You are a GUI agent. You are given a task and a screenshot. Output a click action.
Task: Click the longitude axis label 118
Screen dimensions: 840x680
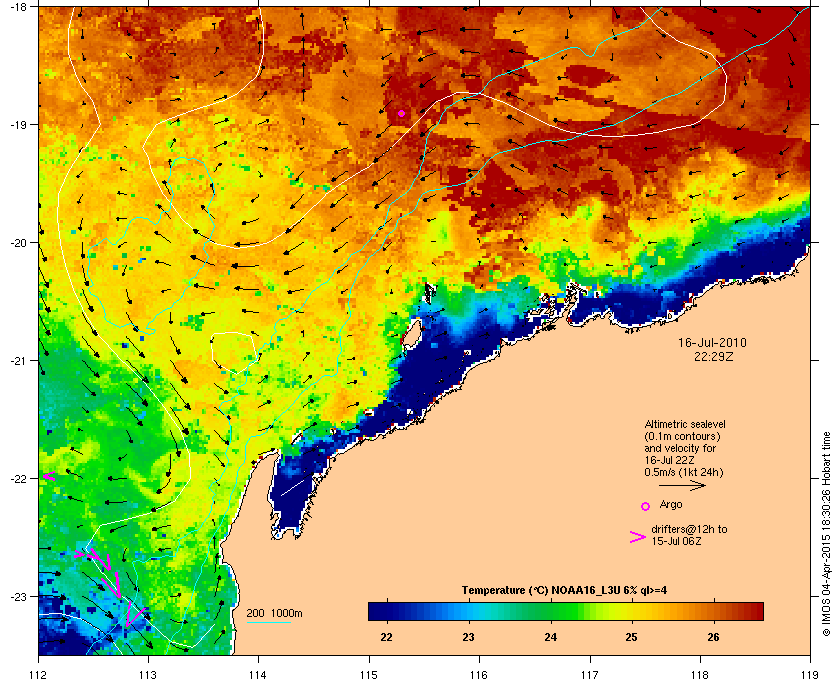[x=700, y=674]
